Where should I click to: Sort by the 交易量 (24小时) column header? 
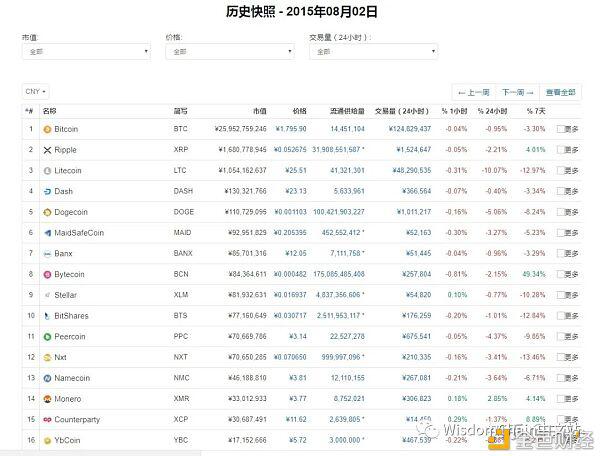(x=401, y=111)
